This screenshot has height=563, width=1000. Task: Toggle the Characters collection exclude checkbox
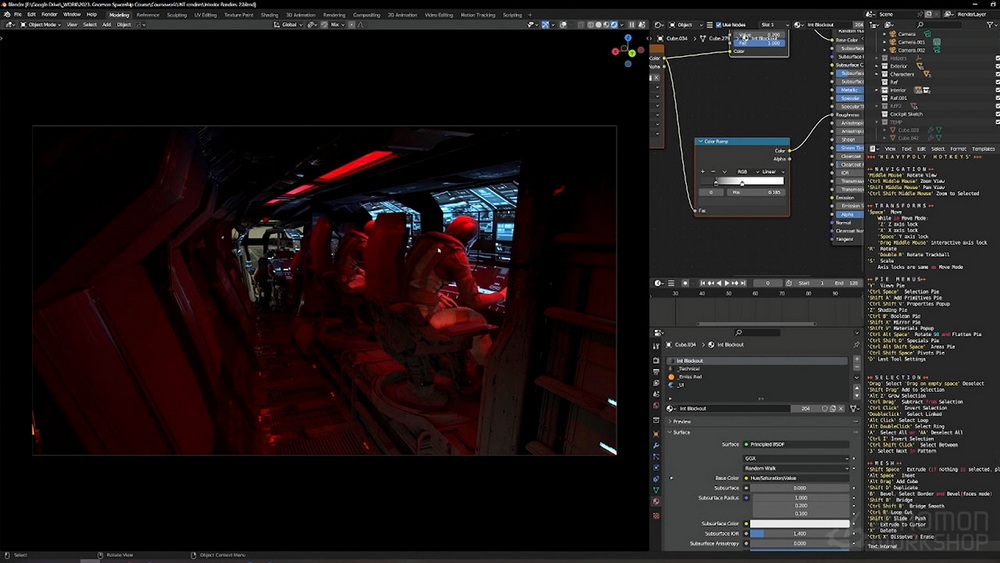pyautogui.click(x=997, y=74)
